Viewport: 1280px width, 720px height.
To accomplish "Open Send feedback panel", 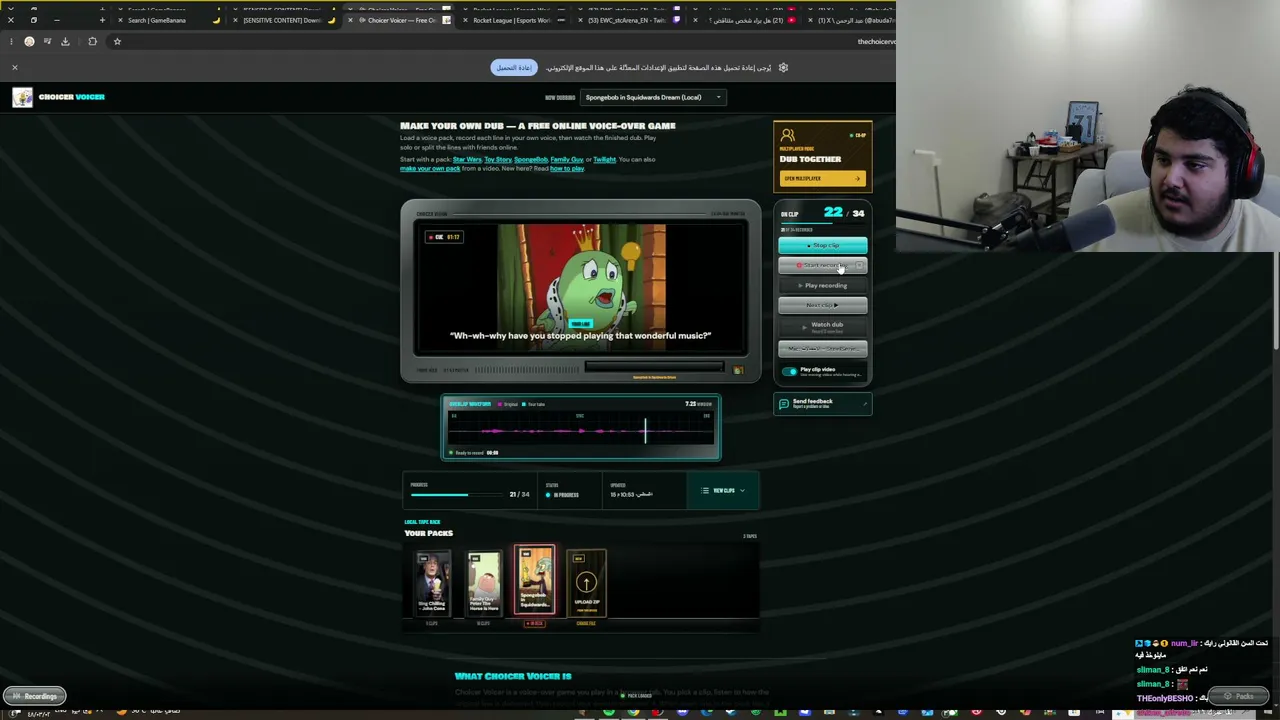I will pos(822,403).
